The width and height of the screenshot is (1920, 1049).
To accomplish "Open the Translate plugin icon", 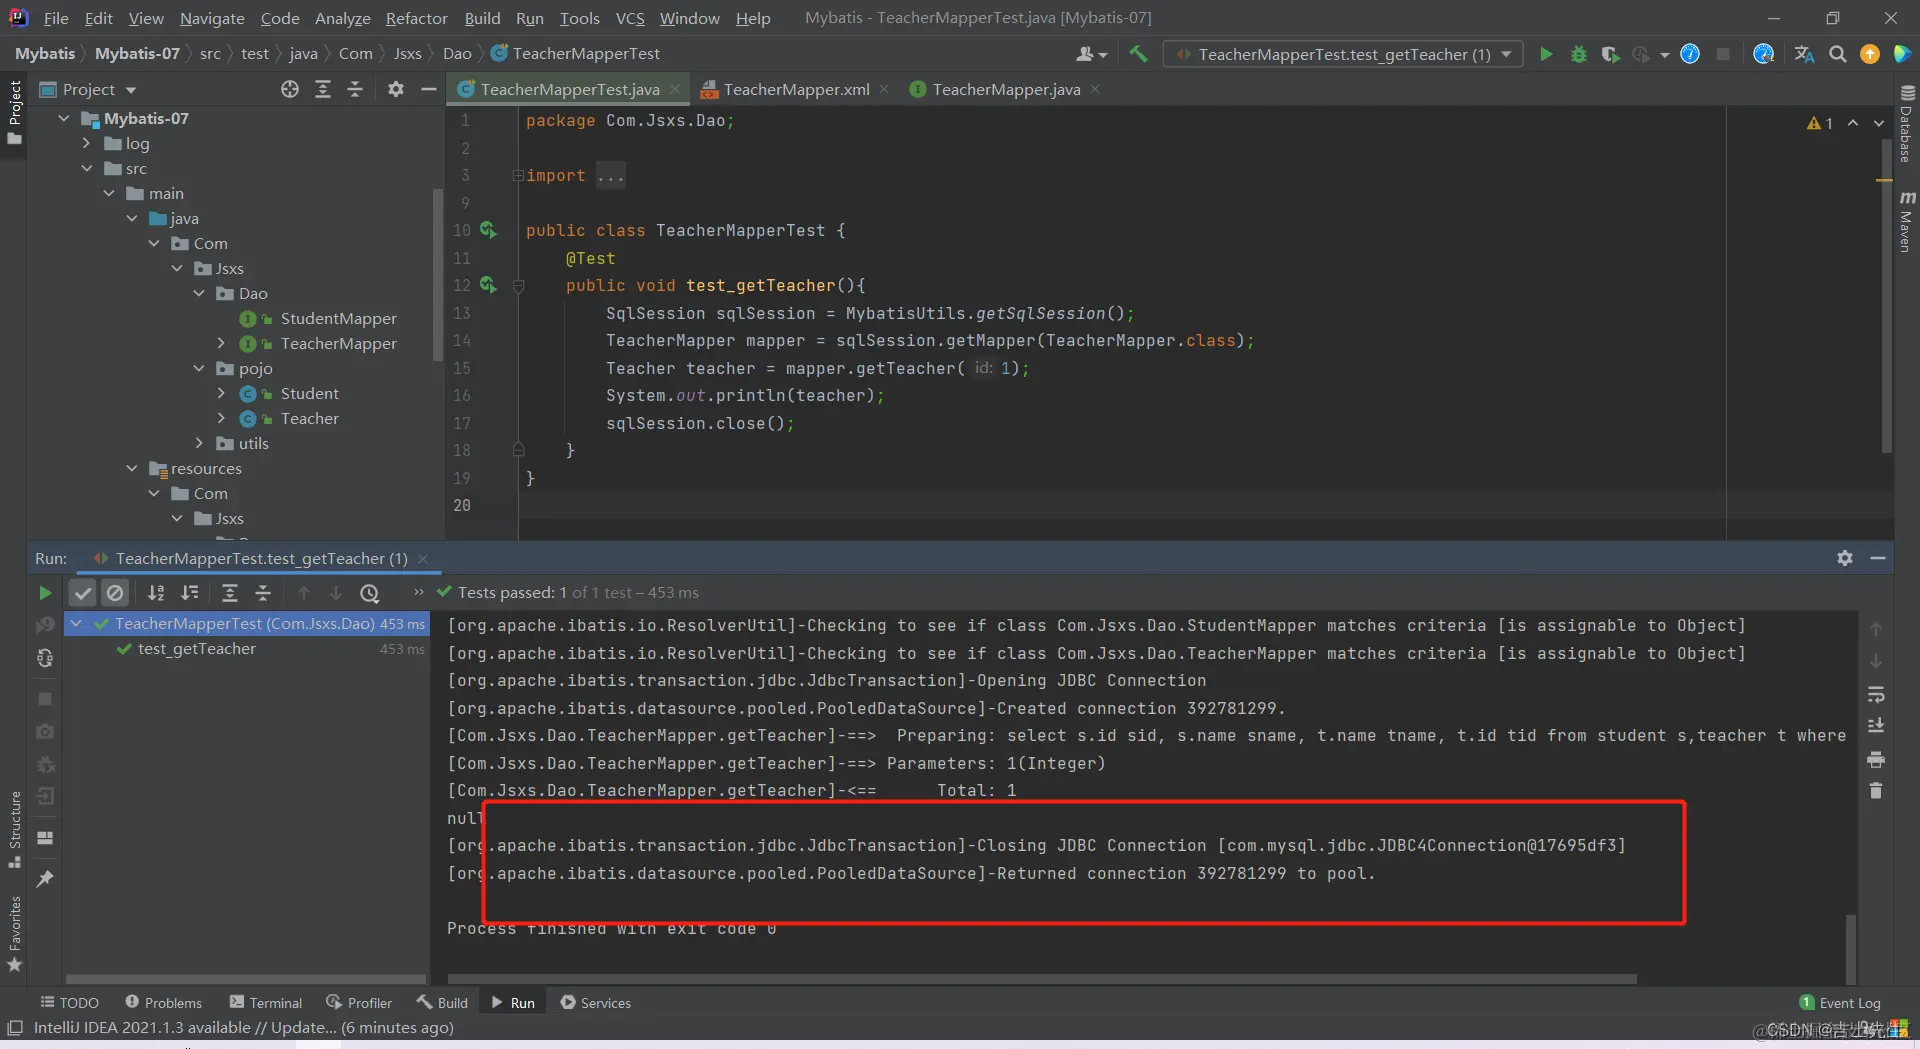I will pyautogui.click(x=1804, y=54).
